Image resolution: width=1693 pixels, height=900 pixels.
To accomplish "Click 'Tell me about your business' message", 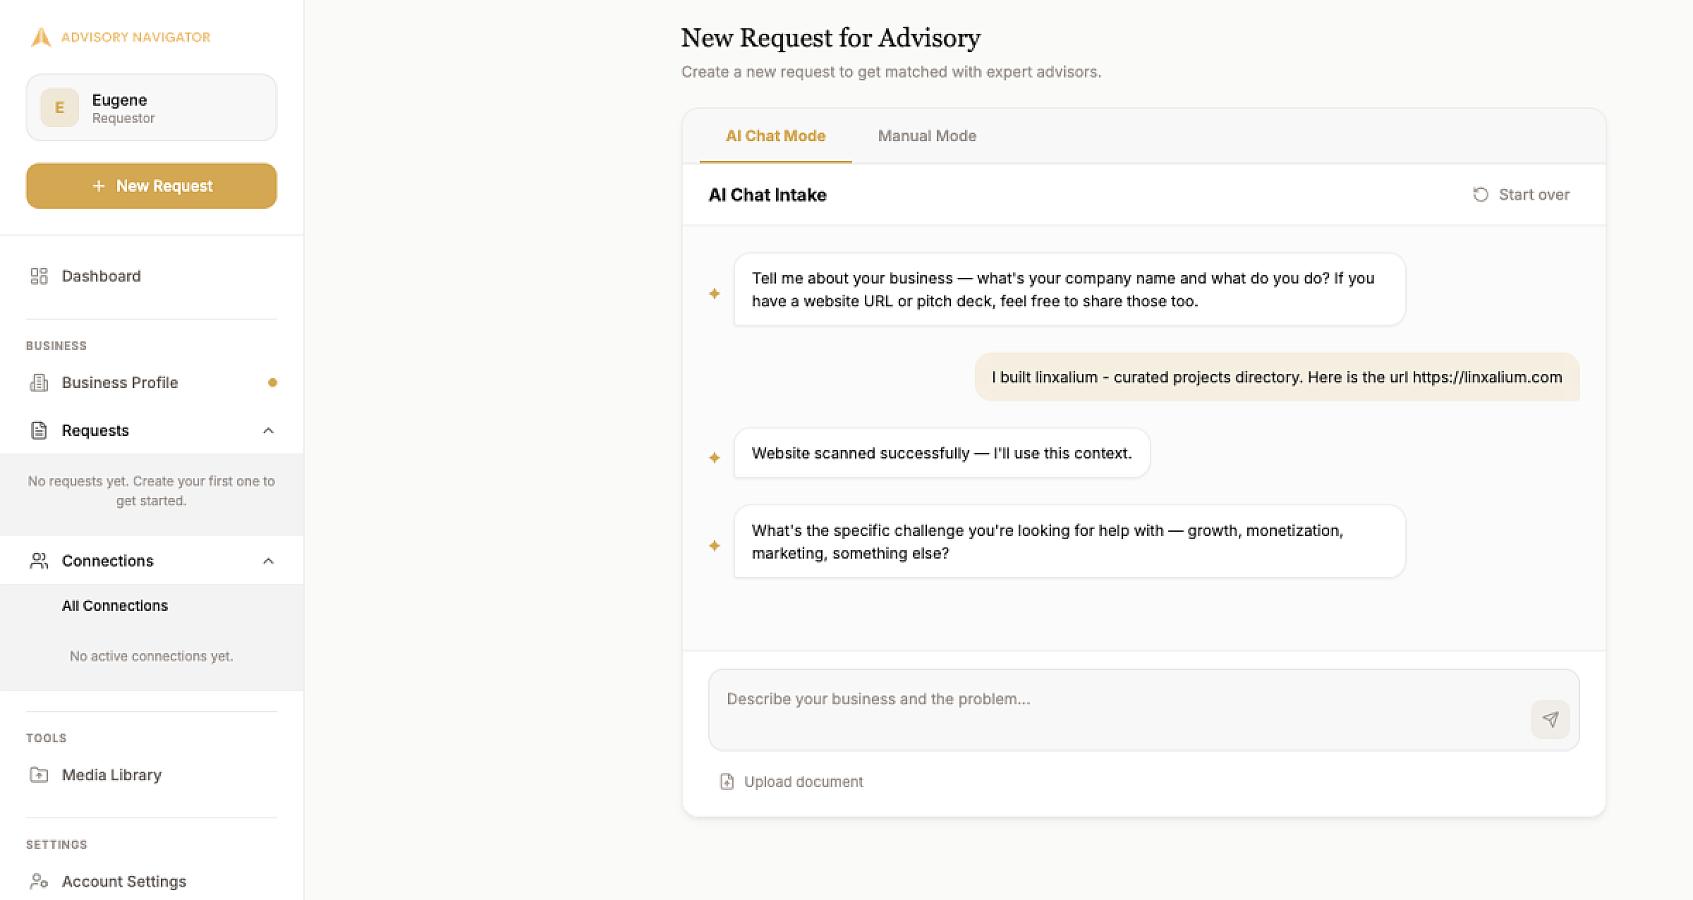I will (x=1069, y=289).
